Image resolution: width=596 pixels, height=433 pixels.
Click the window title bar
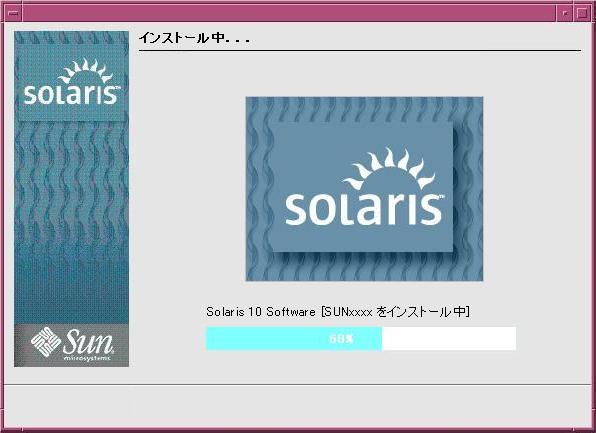[289, 13]
